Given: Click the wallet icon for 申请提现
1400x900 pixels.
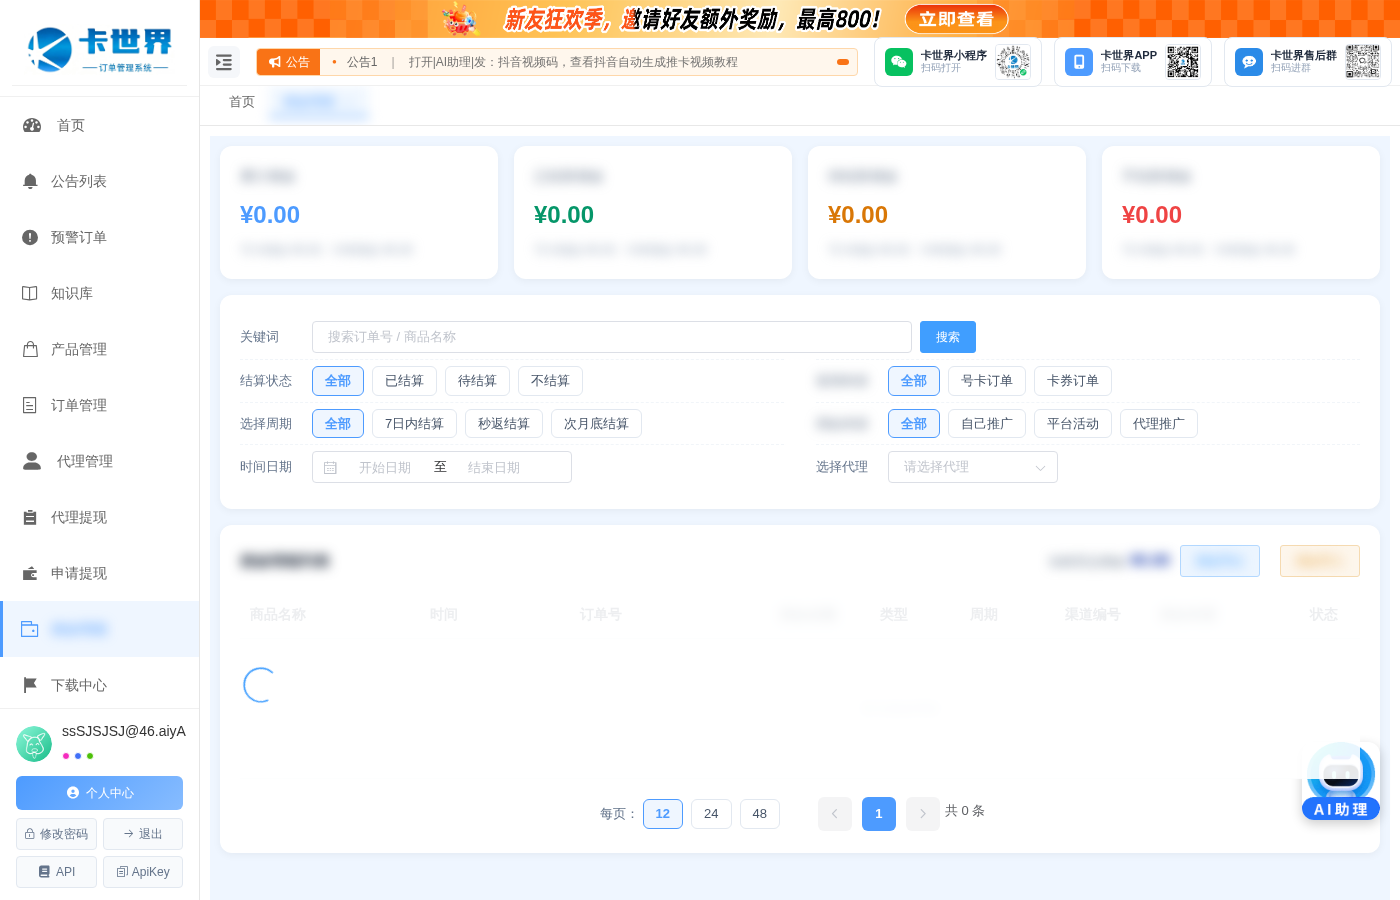Looking at the screenshot, I should tap(30, 573).
